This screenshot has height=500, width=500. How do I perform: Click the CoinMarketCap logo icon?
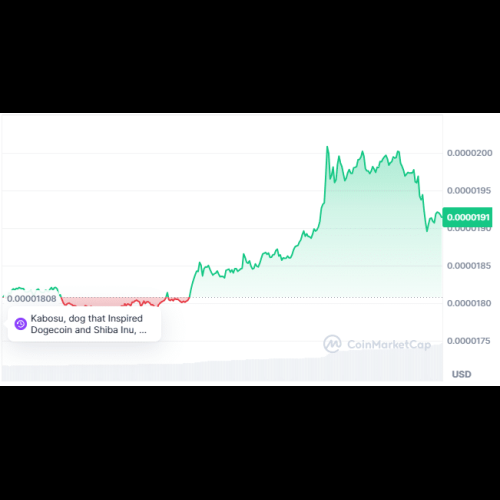(x=332, y=344)
